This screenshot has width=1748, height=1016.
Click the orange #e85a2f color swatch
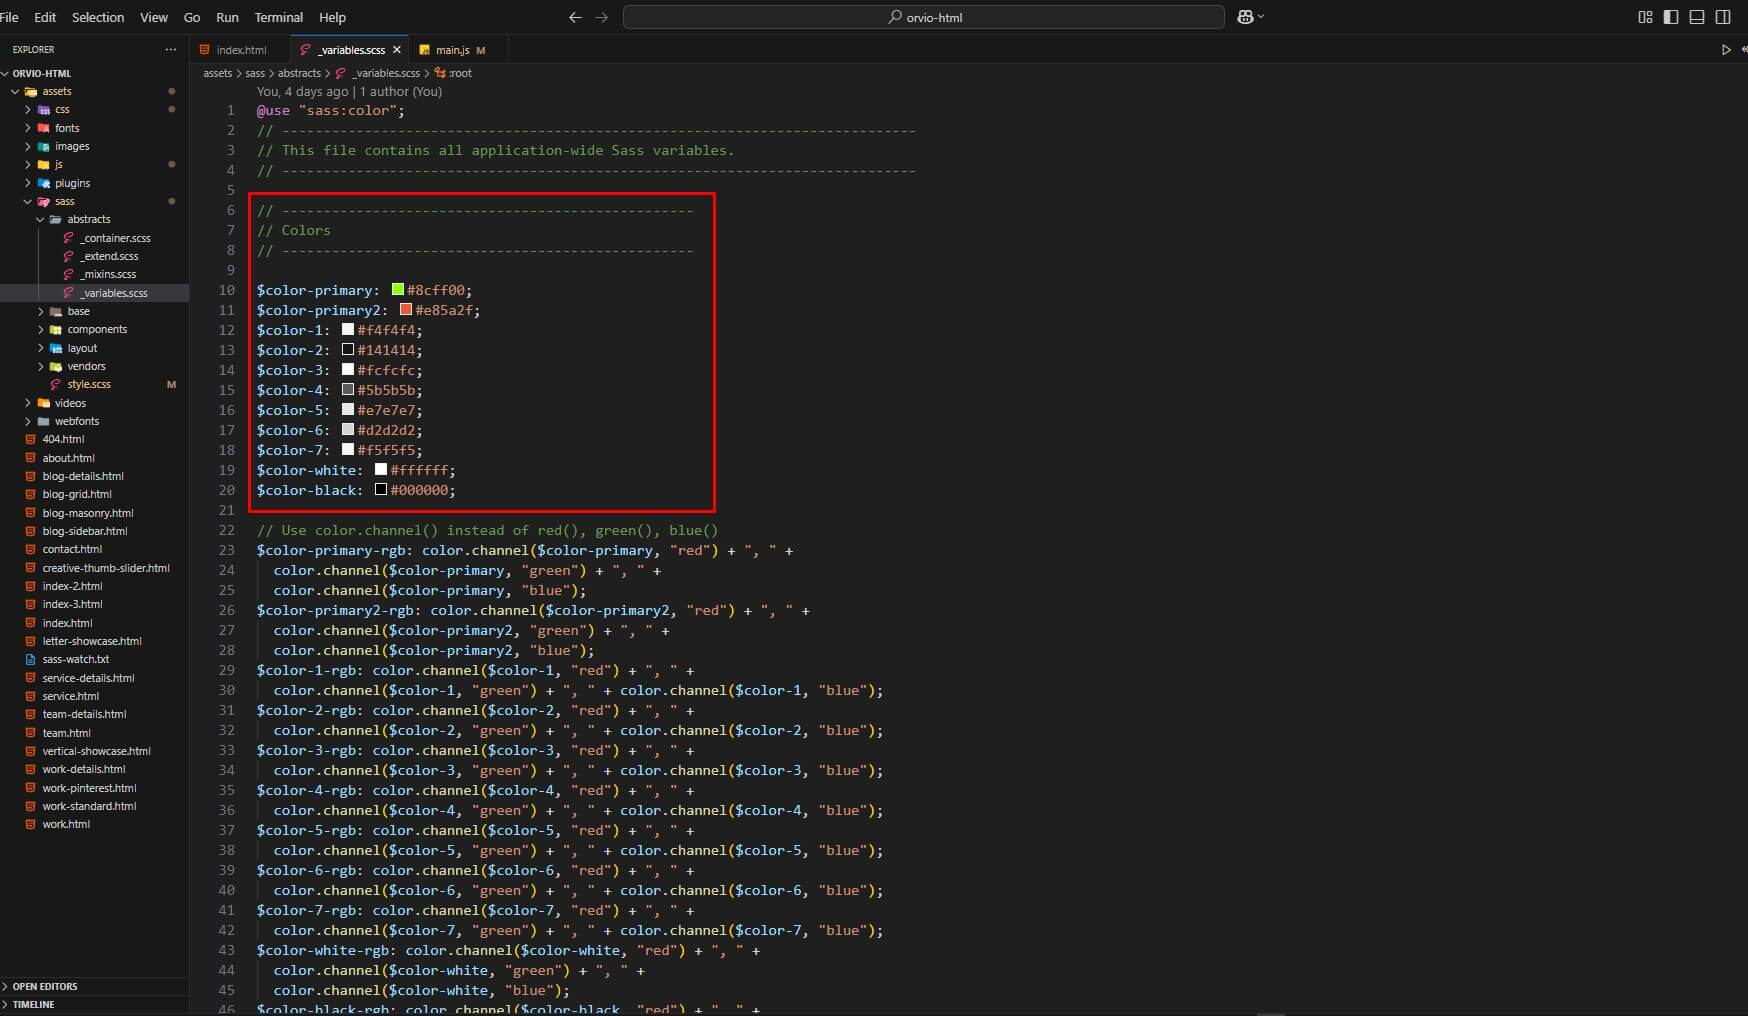(x=406, y=310)
